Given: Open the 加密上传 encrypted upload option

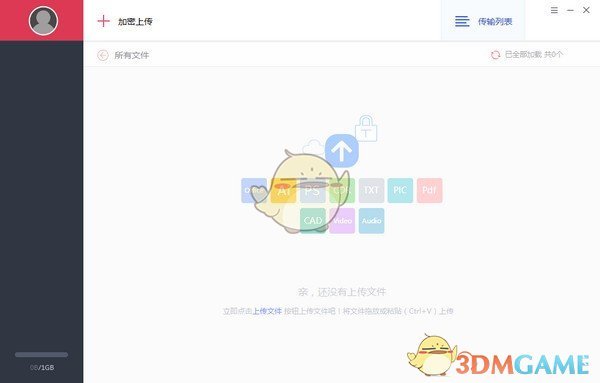Looking at the screenshot, I should pyautogui.click(x=135, y=21).
